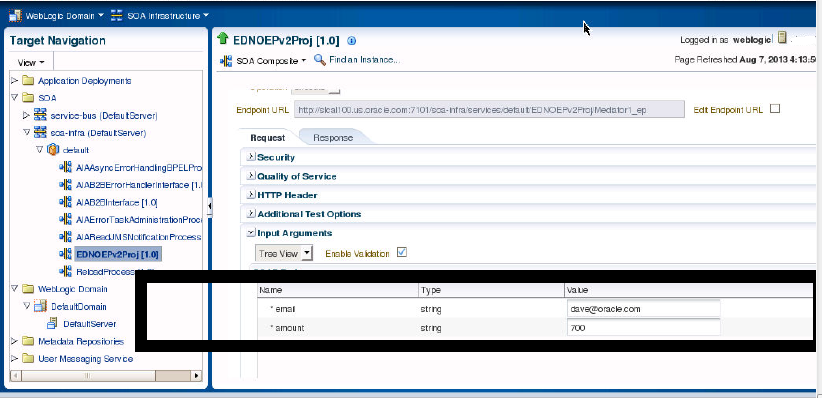The image size is (822, 398).
Task: Click the User Messaging Service folder icon
Action: [x=28, y=359]
